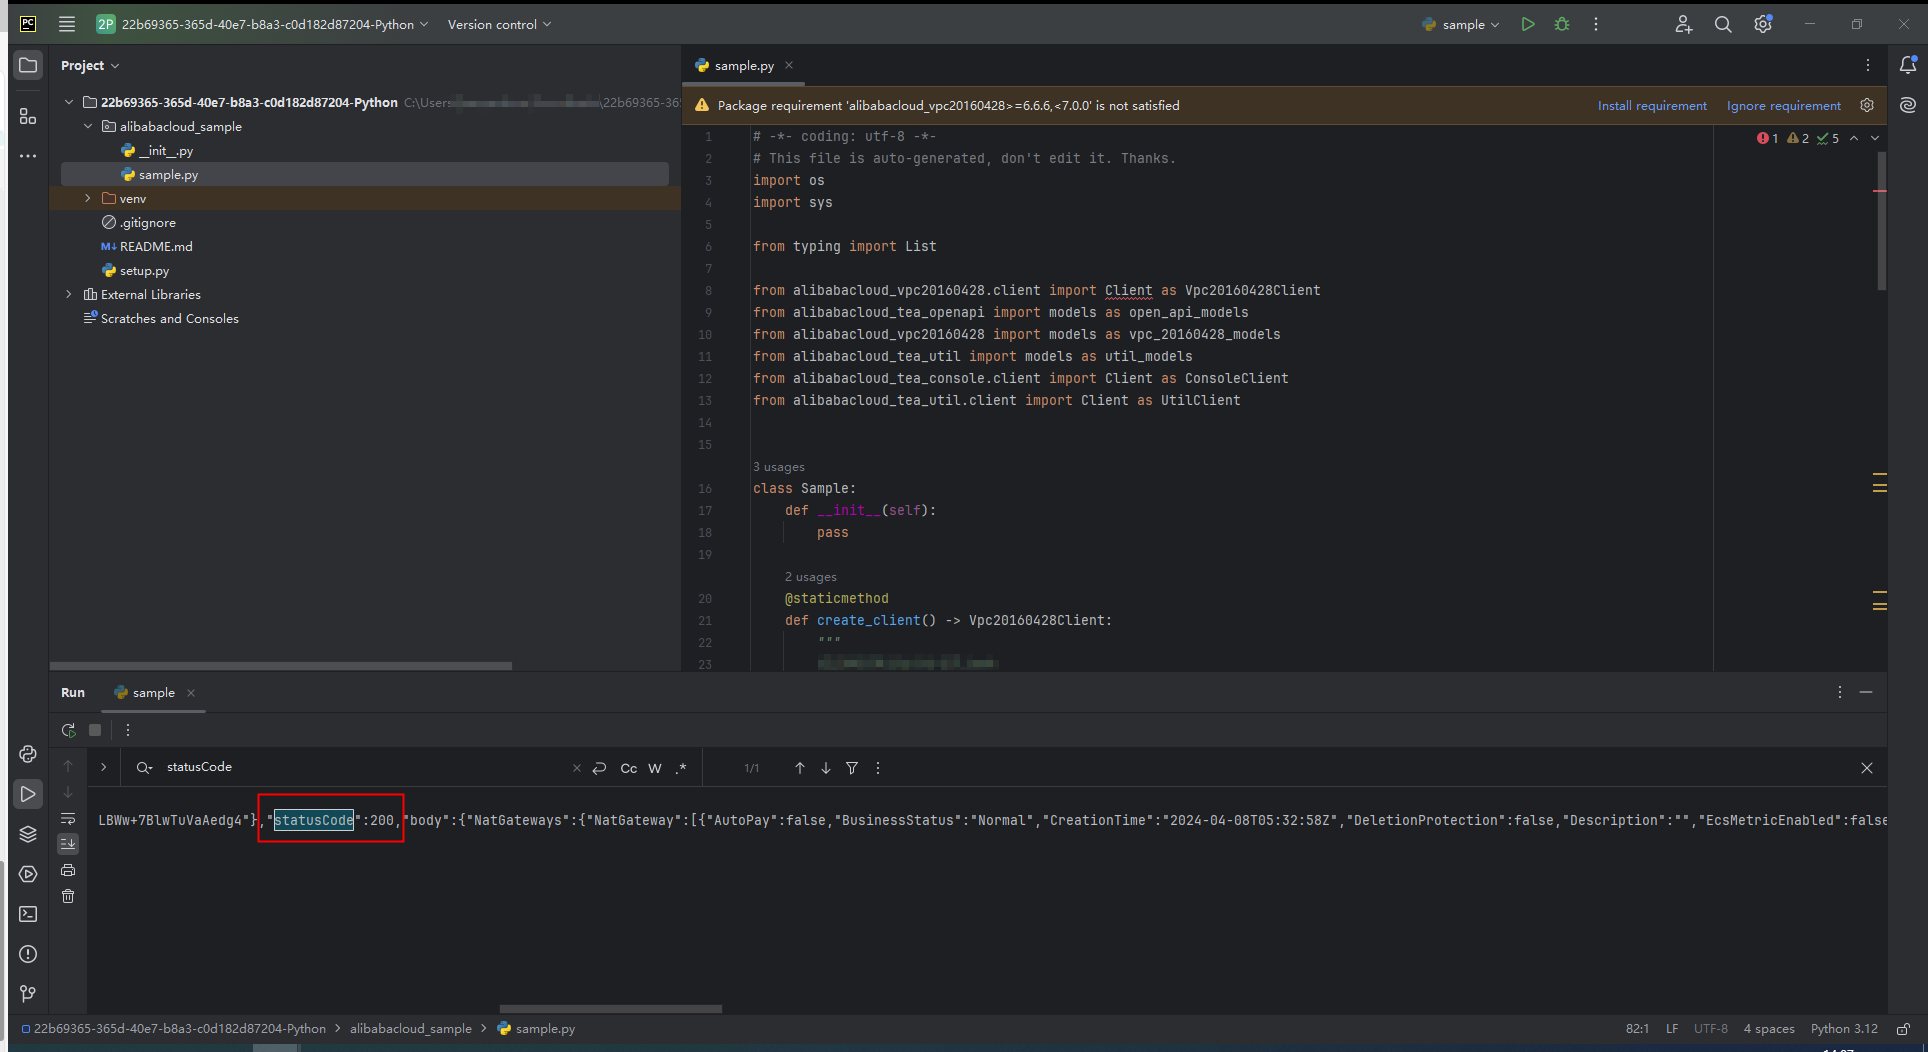This screenshot has width=1928, height=1052.
Task: Click Install requirement link
Action: (1652, 105)
